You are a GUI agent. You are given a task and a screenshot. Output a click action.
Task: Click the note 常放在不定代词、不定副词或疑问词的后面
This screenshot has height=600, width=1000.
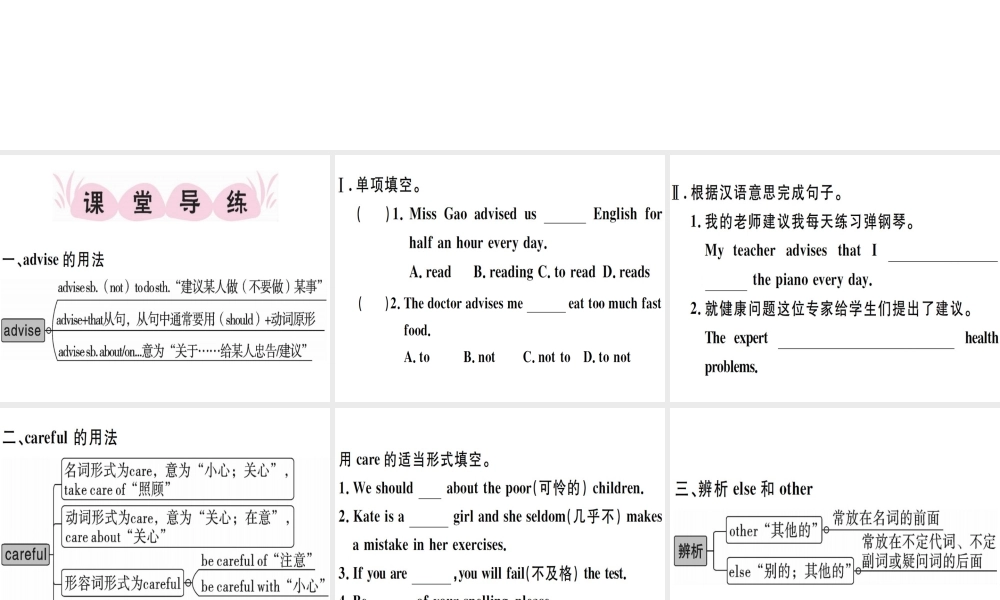[929, 552]
